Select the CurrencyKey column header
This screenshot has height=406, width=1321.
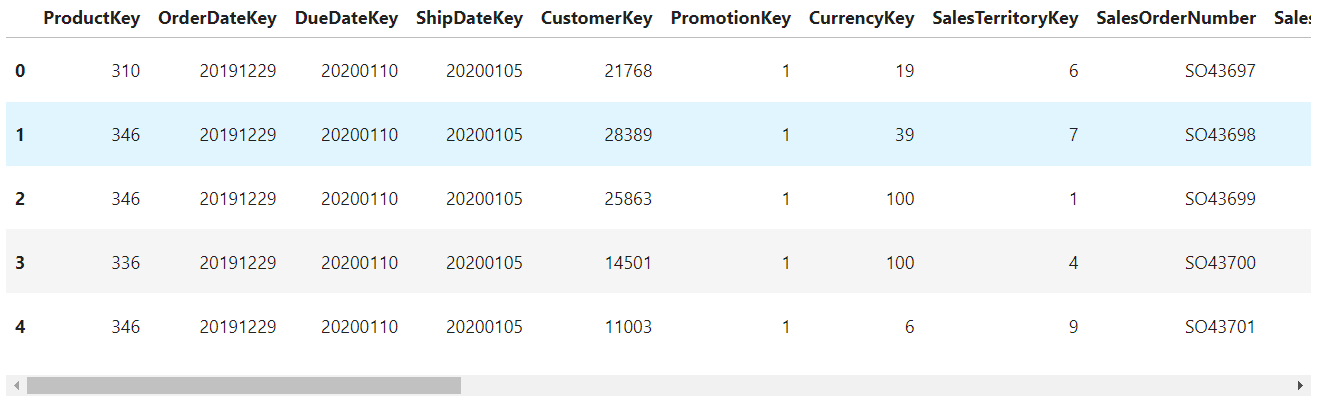pyautogui.click(x=861, y=18)
